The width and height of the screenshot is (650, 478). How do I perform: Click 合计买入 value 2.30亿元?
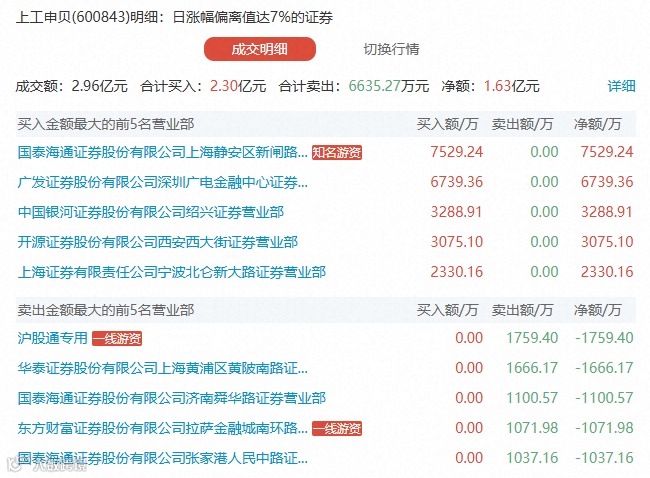click(x=238, y=86)
